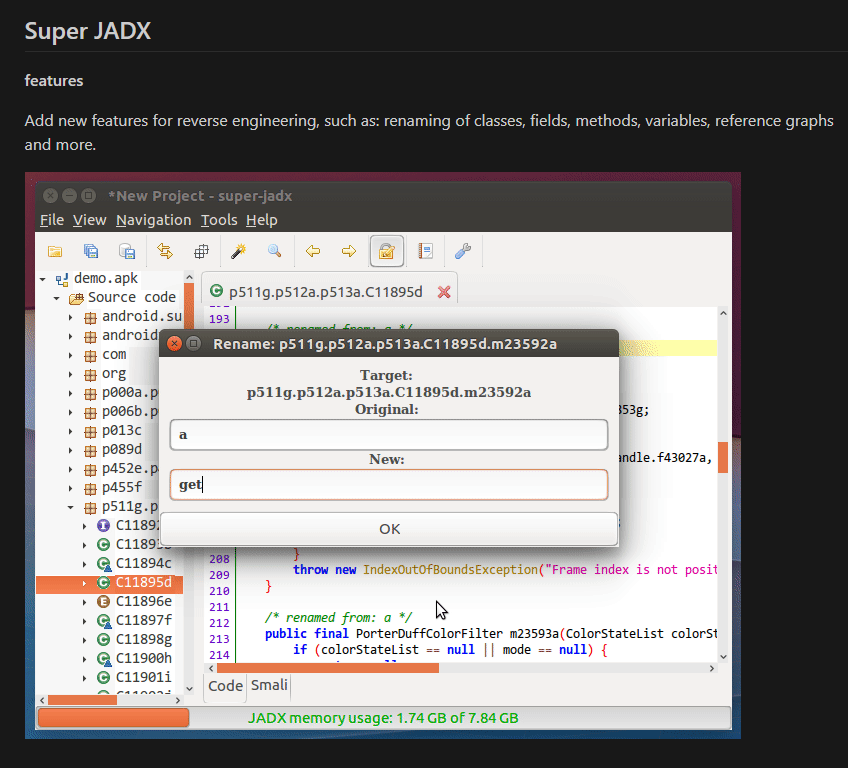The height and width of the screenshot is (768, 848).
Task: Collapse the Source code tree node
Action: 56,299
